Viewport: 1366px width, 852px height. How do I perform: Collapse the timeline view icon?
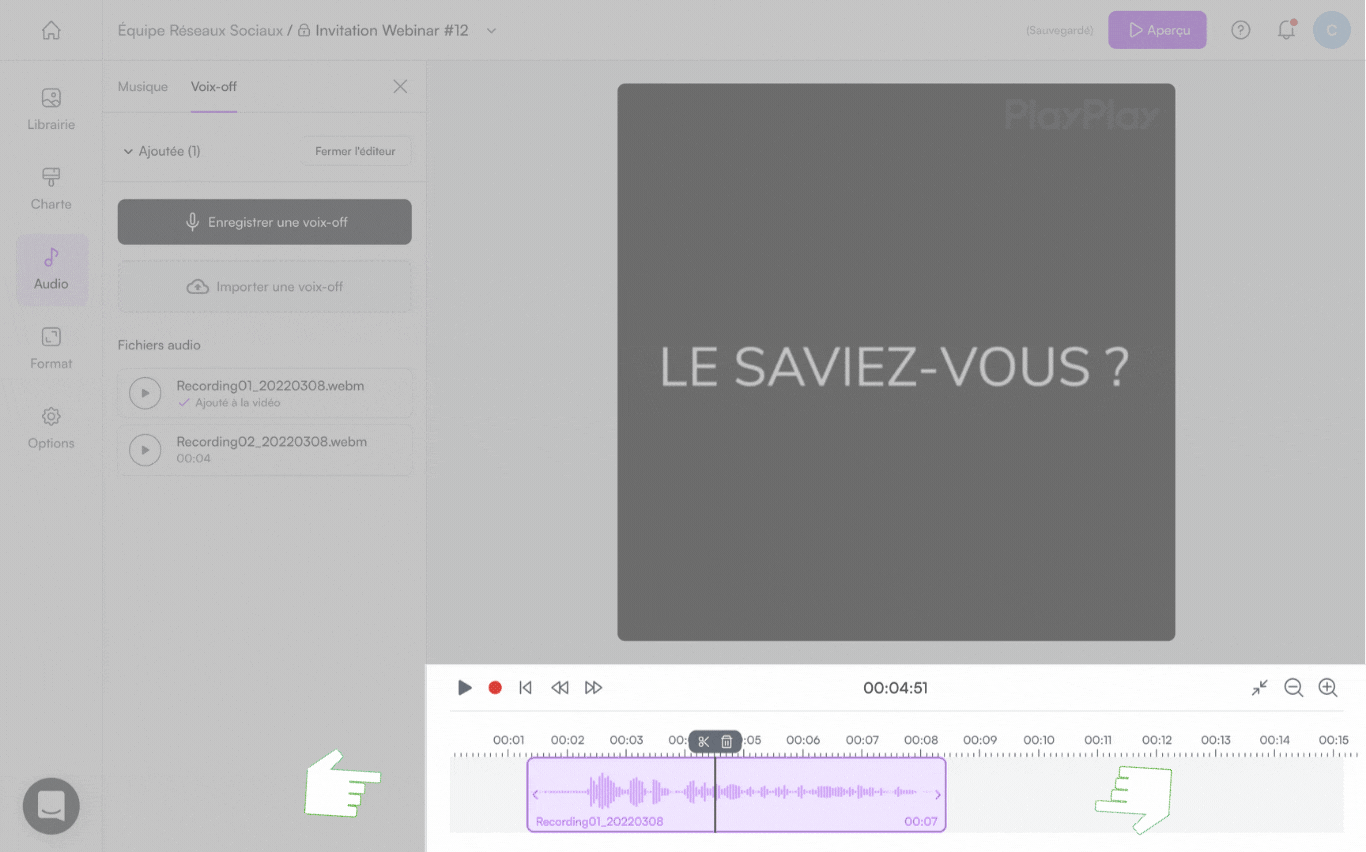tap(1260, 688)
